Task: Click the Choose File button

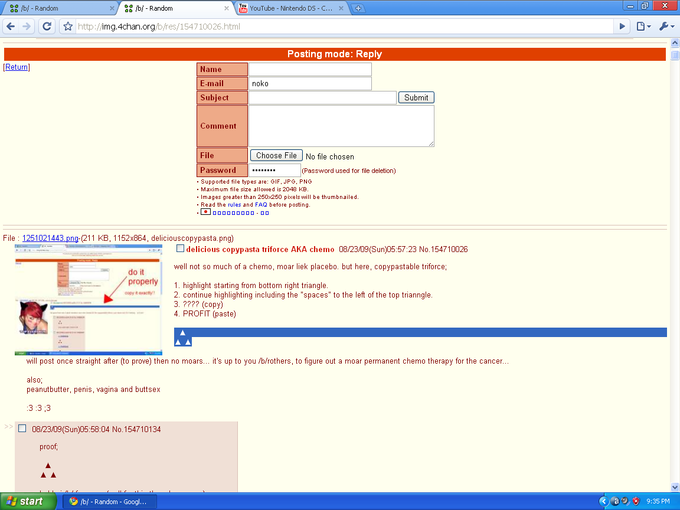Action: click(x=276, y=155)
